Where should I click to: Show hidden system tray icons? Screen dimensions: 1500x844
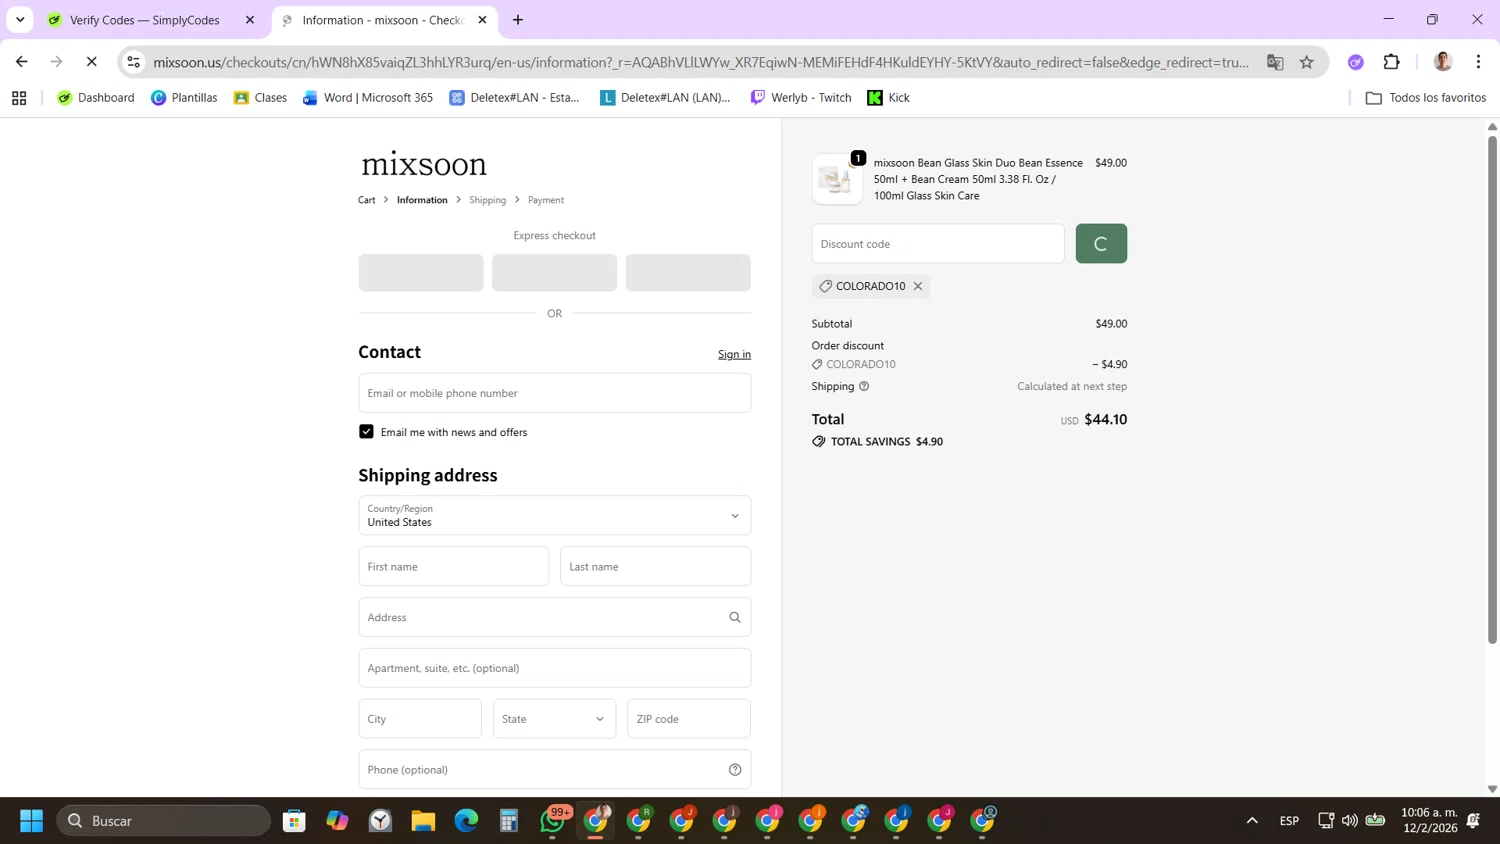(1252, 821)
